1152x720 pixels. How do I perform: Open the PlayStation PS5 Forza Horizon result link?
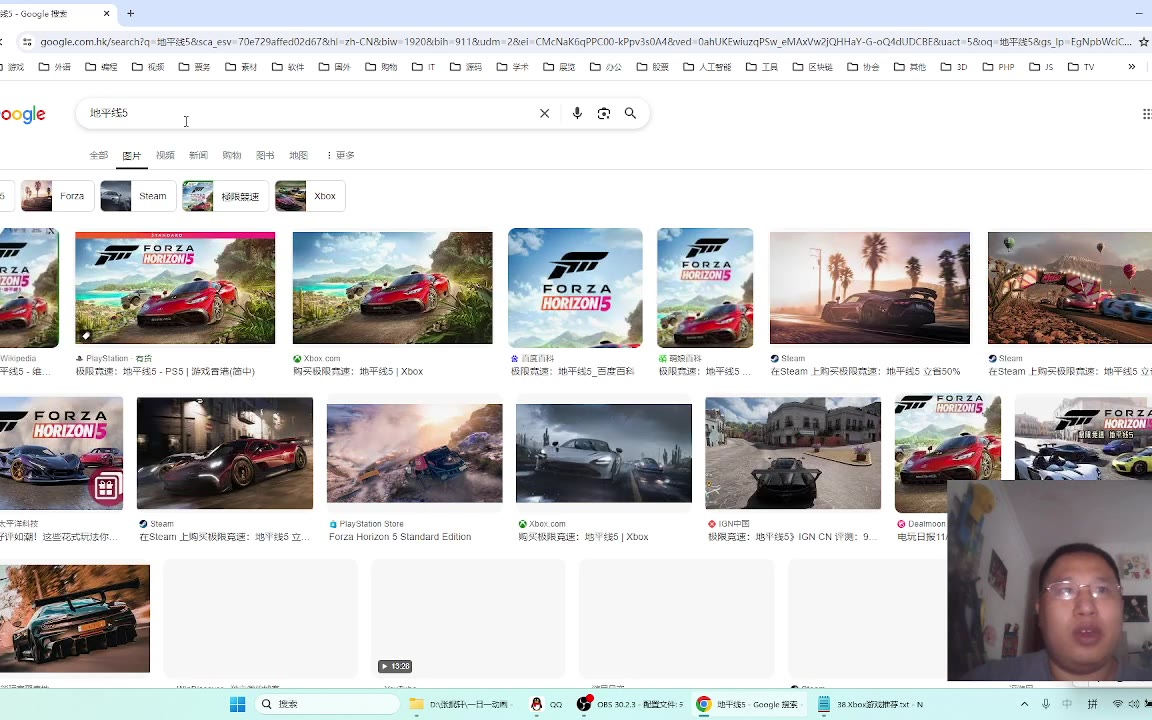tap(165, 372)
